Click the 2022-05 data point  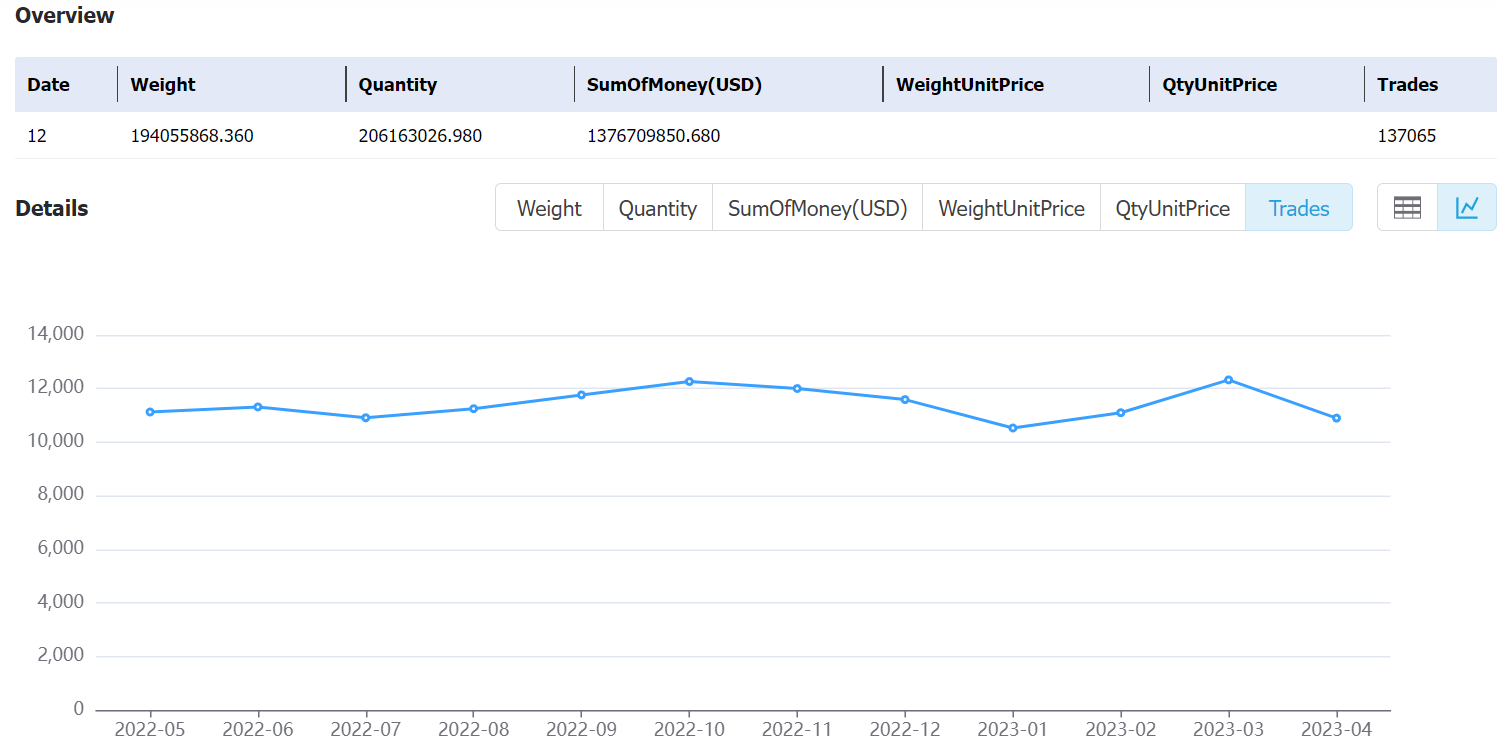(150, 412)
